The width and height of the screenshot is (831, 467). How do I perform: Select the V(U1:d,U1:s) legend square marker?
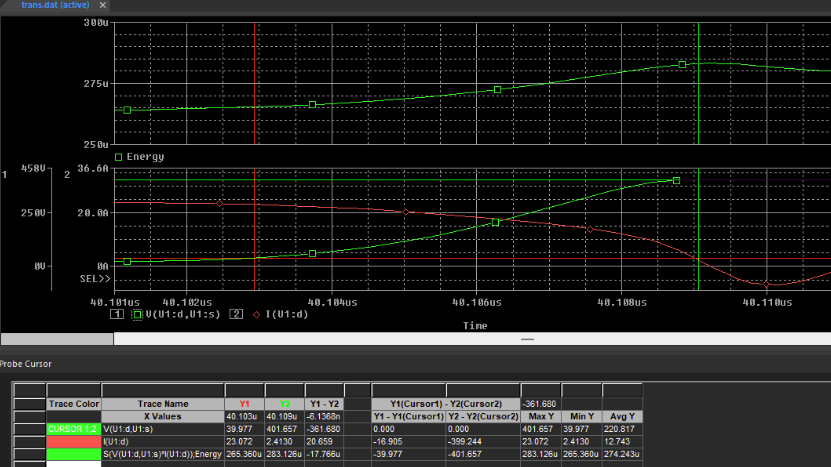click(x=137, y=314)
